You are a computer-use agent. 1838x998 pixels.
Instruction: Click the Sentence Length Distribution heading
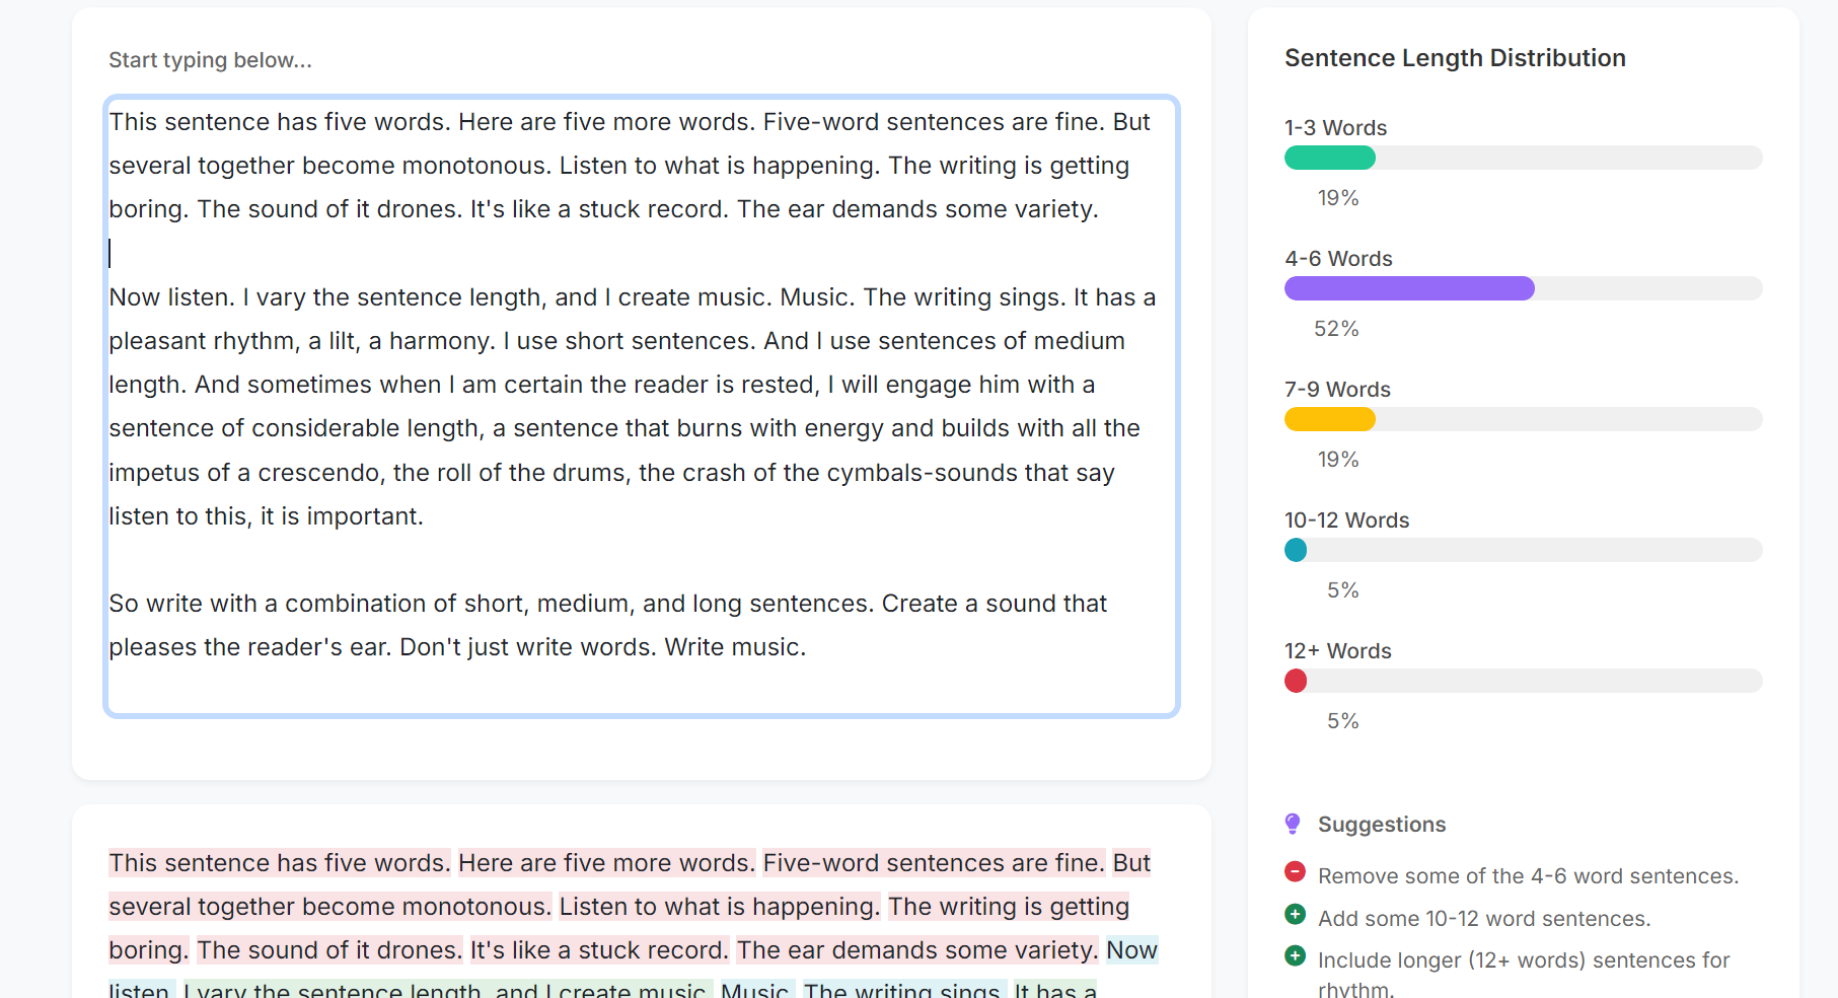coord(1455,57)
